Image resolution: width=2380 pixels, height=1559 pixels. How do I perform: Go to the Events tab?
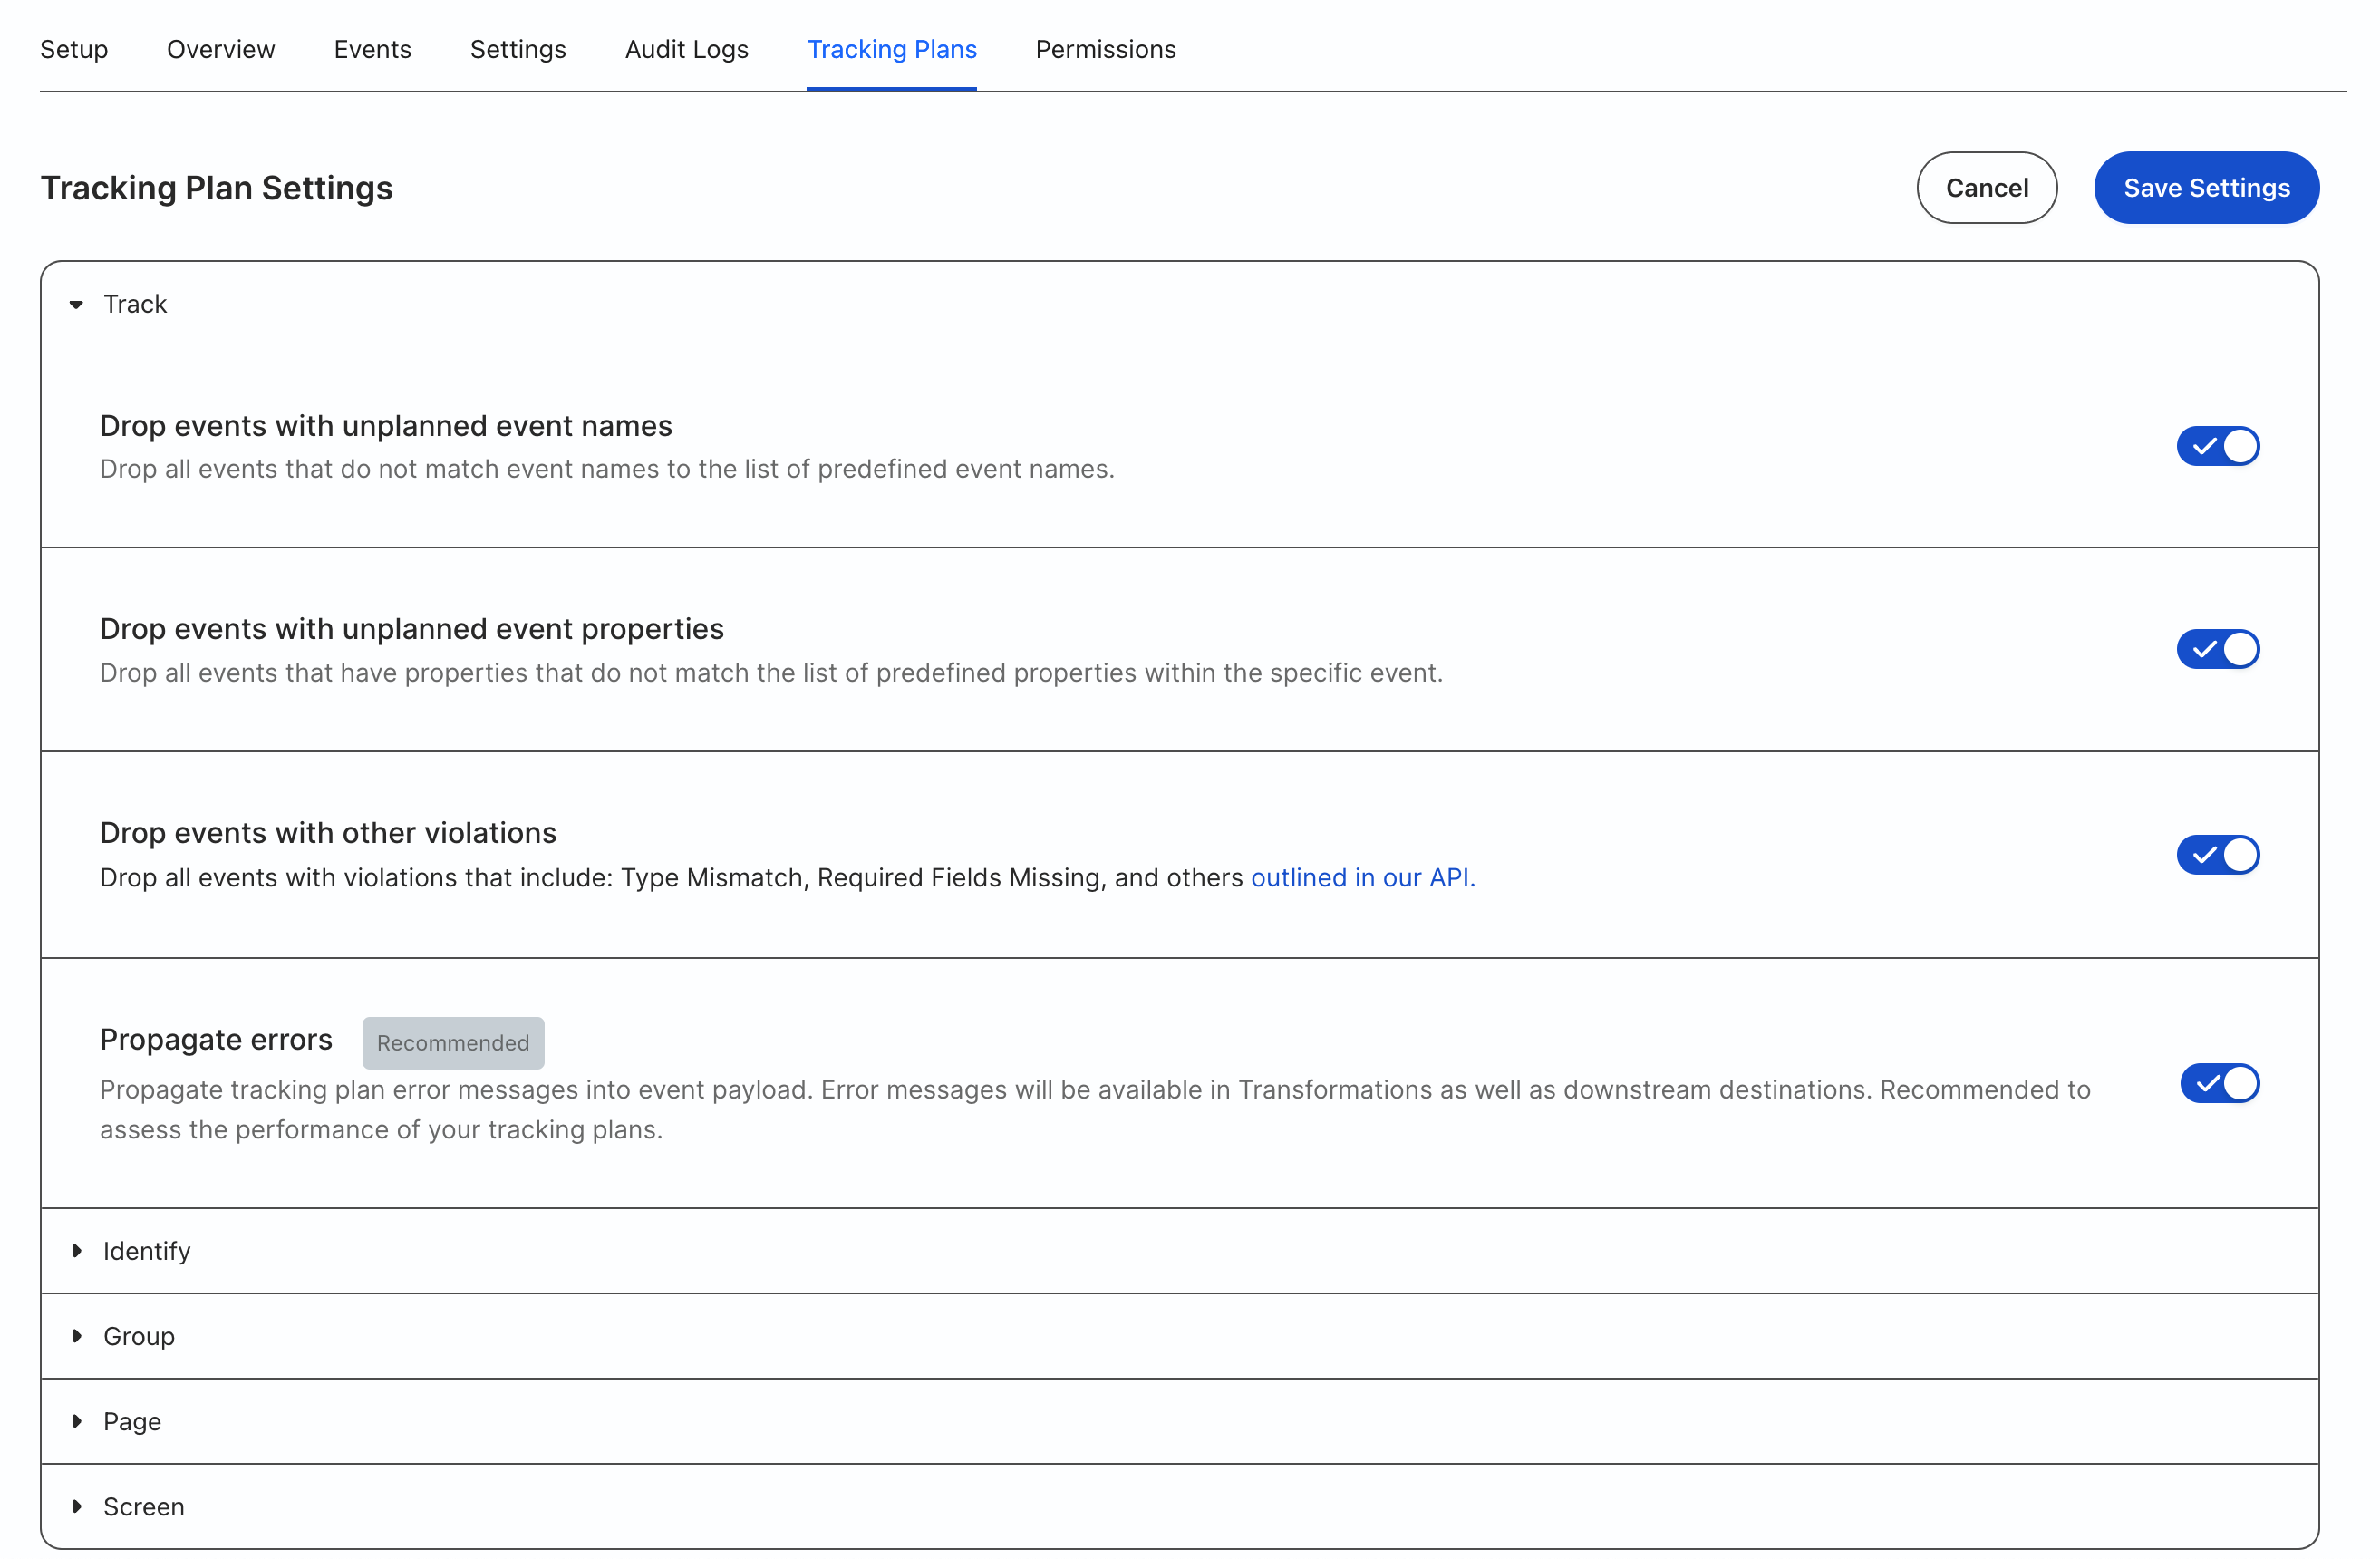[x=372, y=49]
